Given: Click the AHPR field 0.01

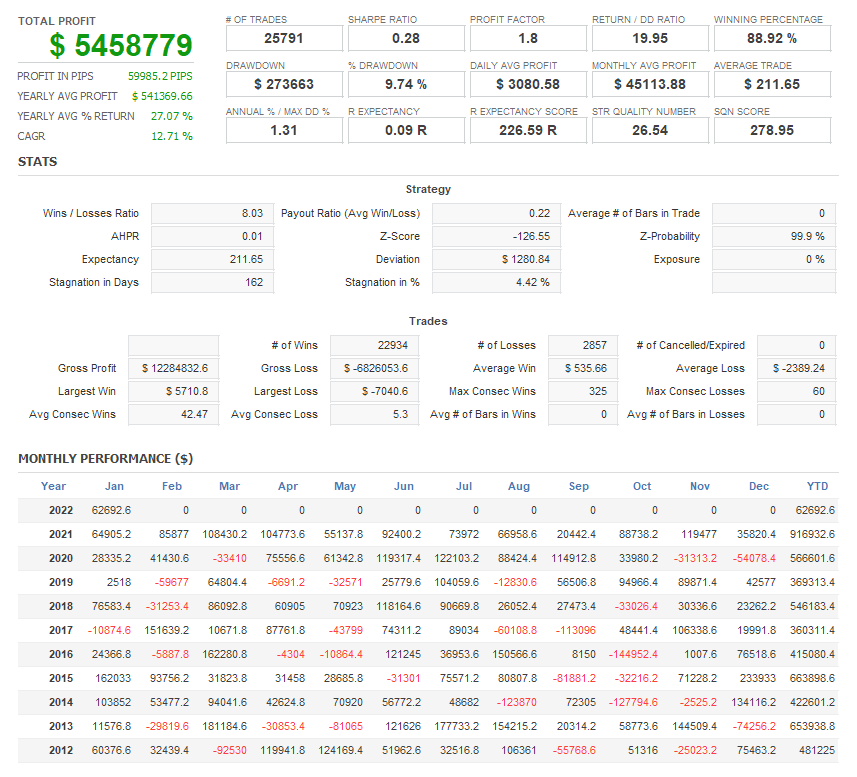Looking at the screenshot, I should [213, 237].
